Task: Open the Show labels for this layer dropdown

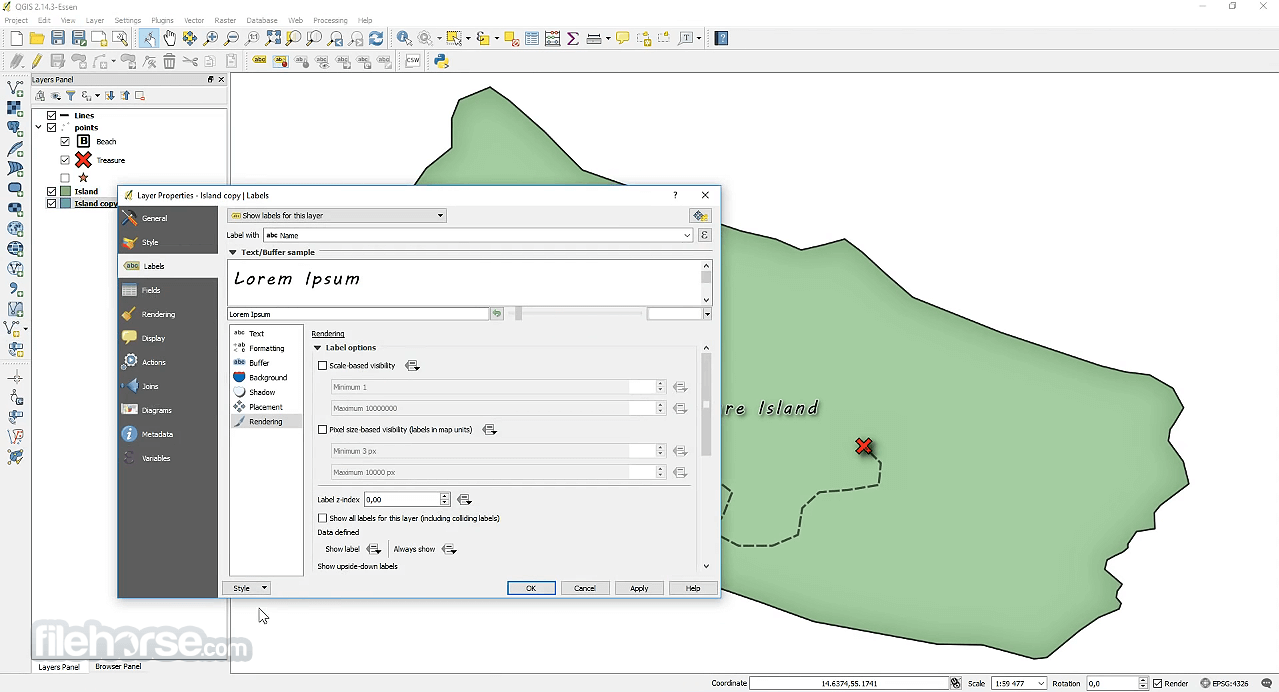Action: pos(336,215)
